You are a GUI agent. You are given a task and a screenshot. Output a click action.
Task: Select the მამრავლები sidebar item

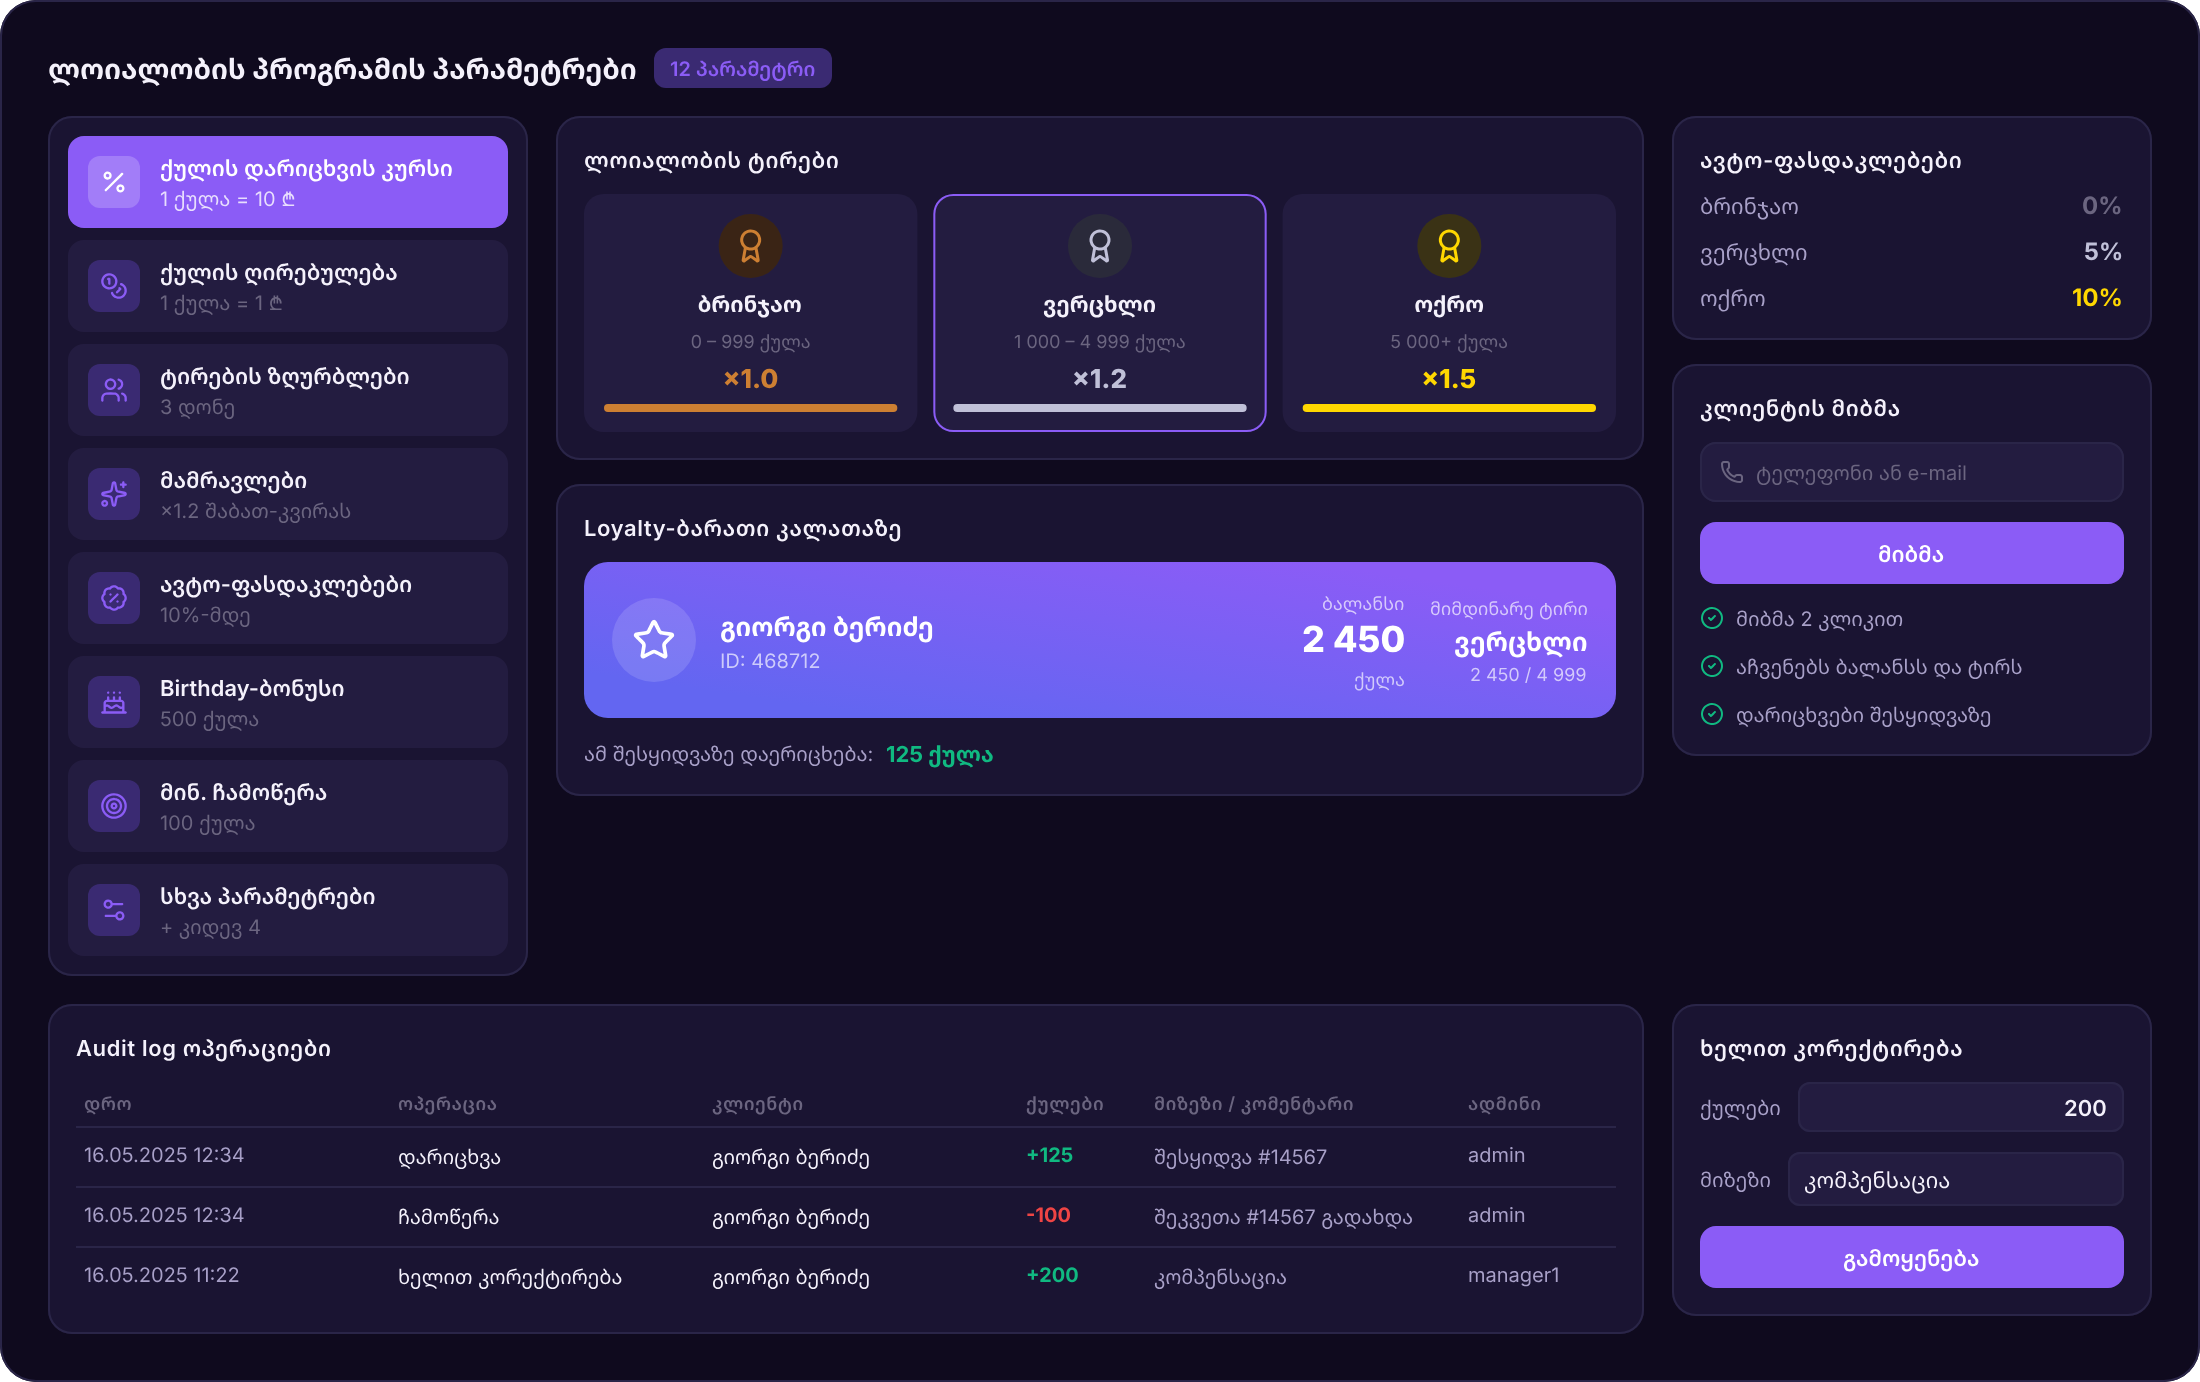pyautogui.click(x=288, y=494)
